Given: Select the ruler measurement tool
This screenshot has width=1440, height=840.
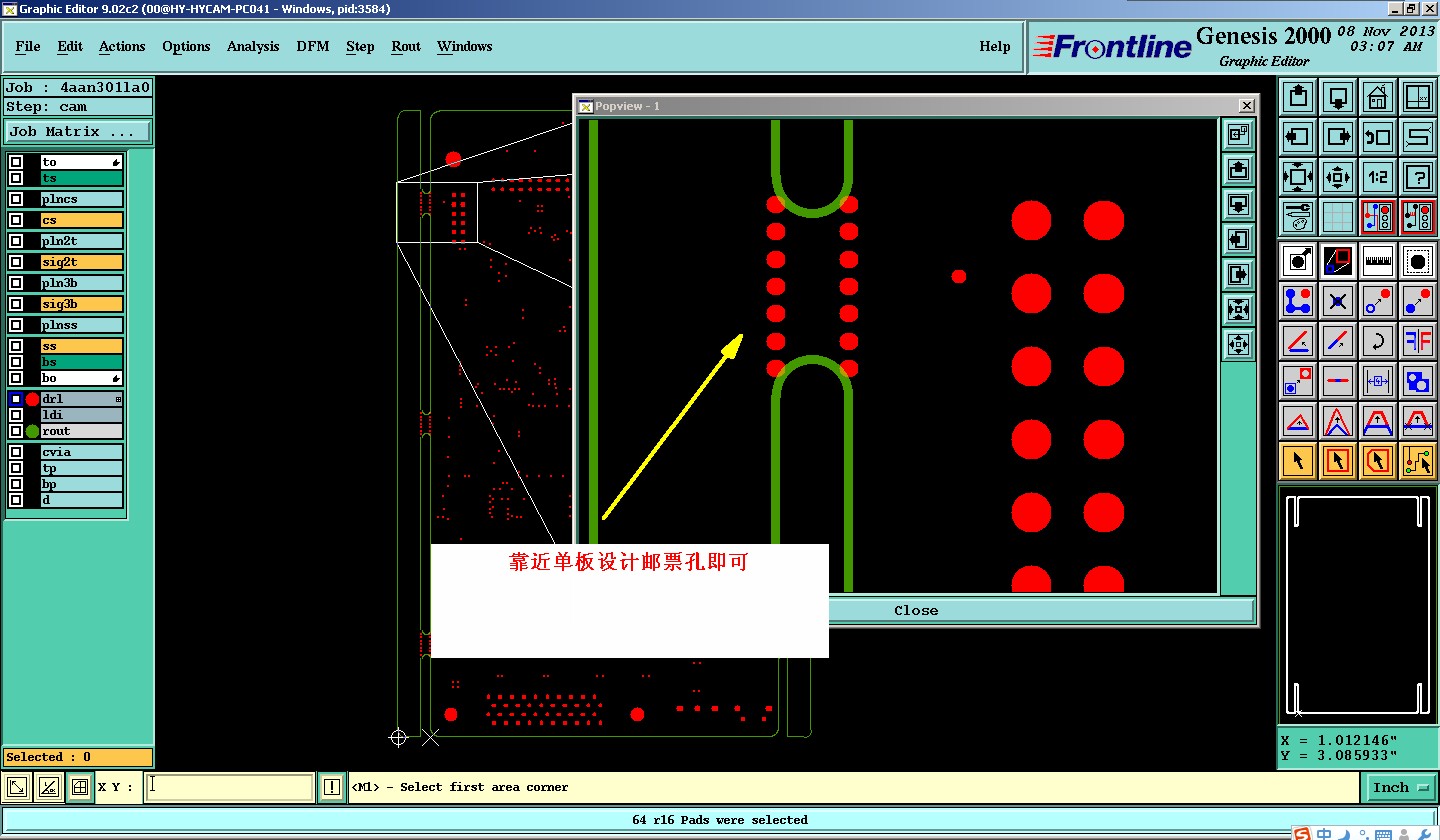Looking at the screenshot, I should [x=1378, y=261].
